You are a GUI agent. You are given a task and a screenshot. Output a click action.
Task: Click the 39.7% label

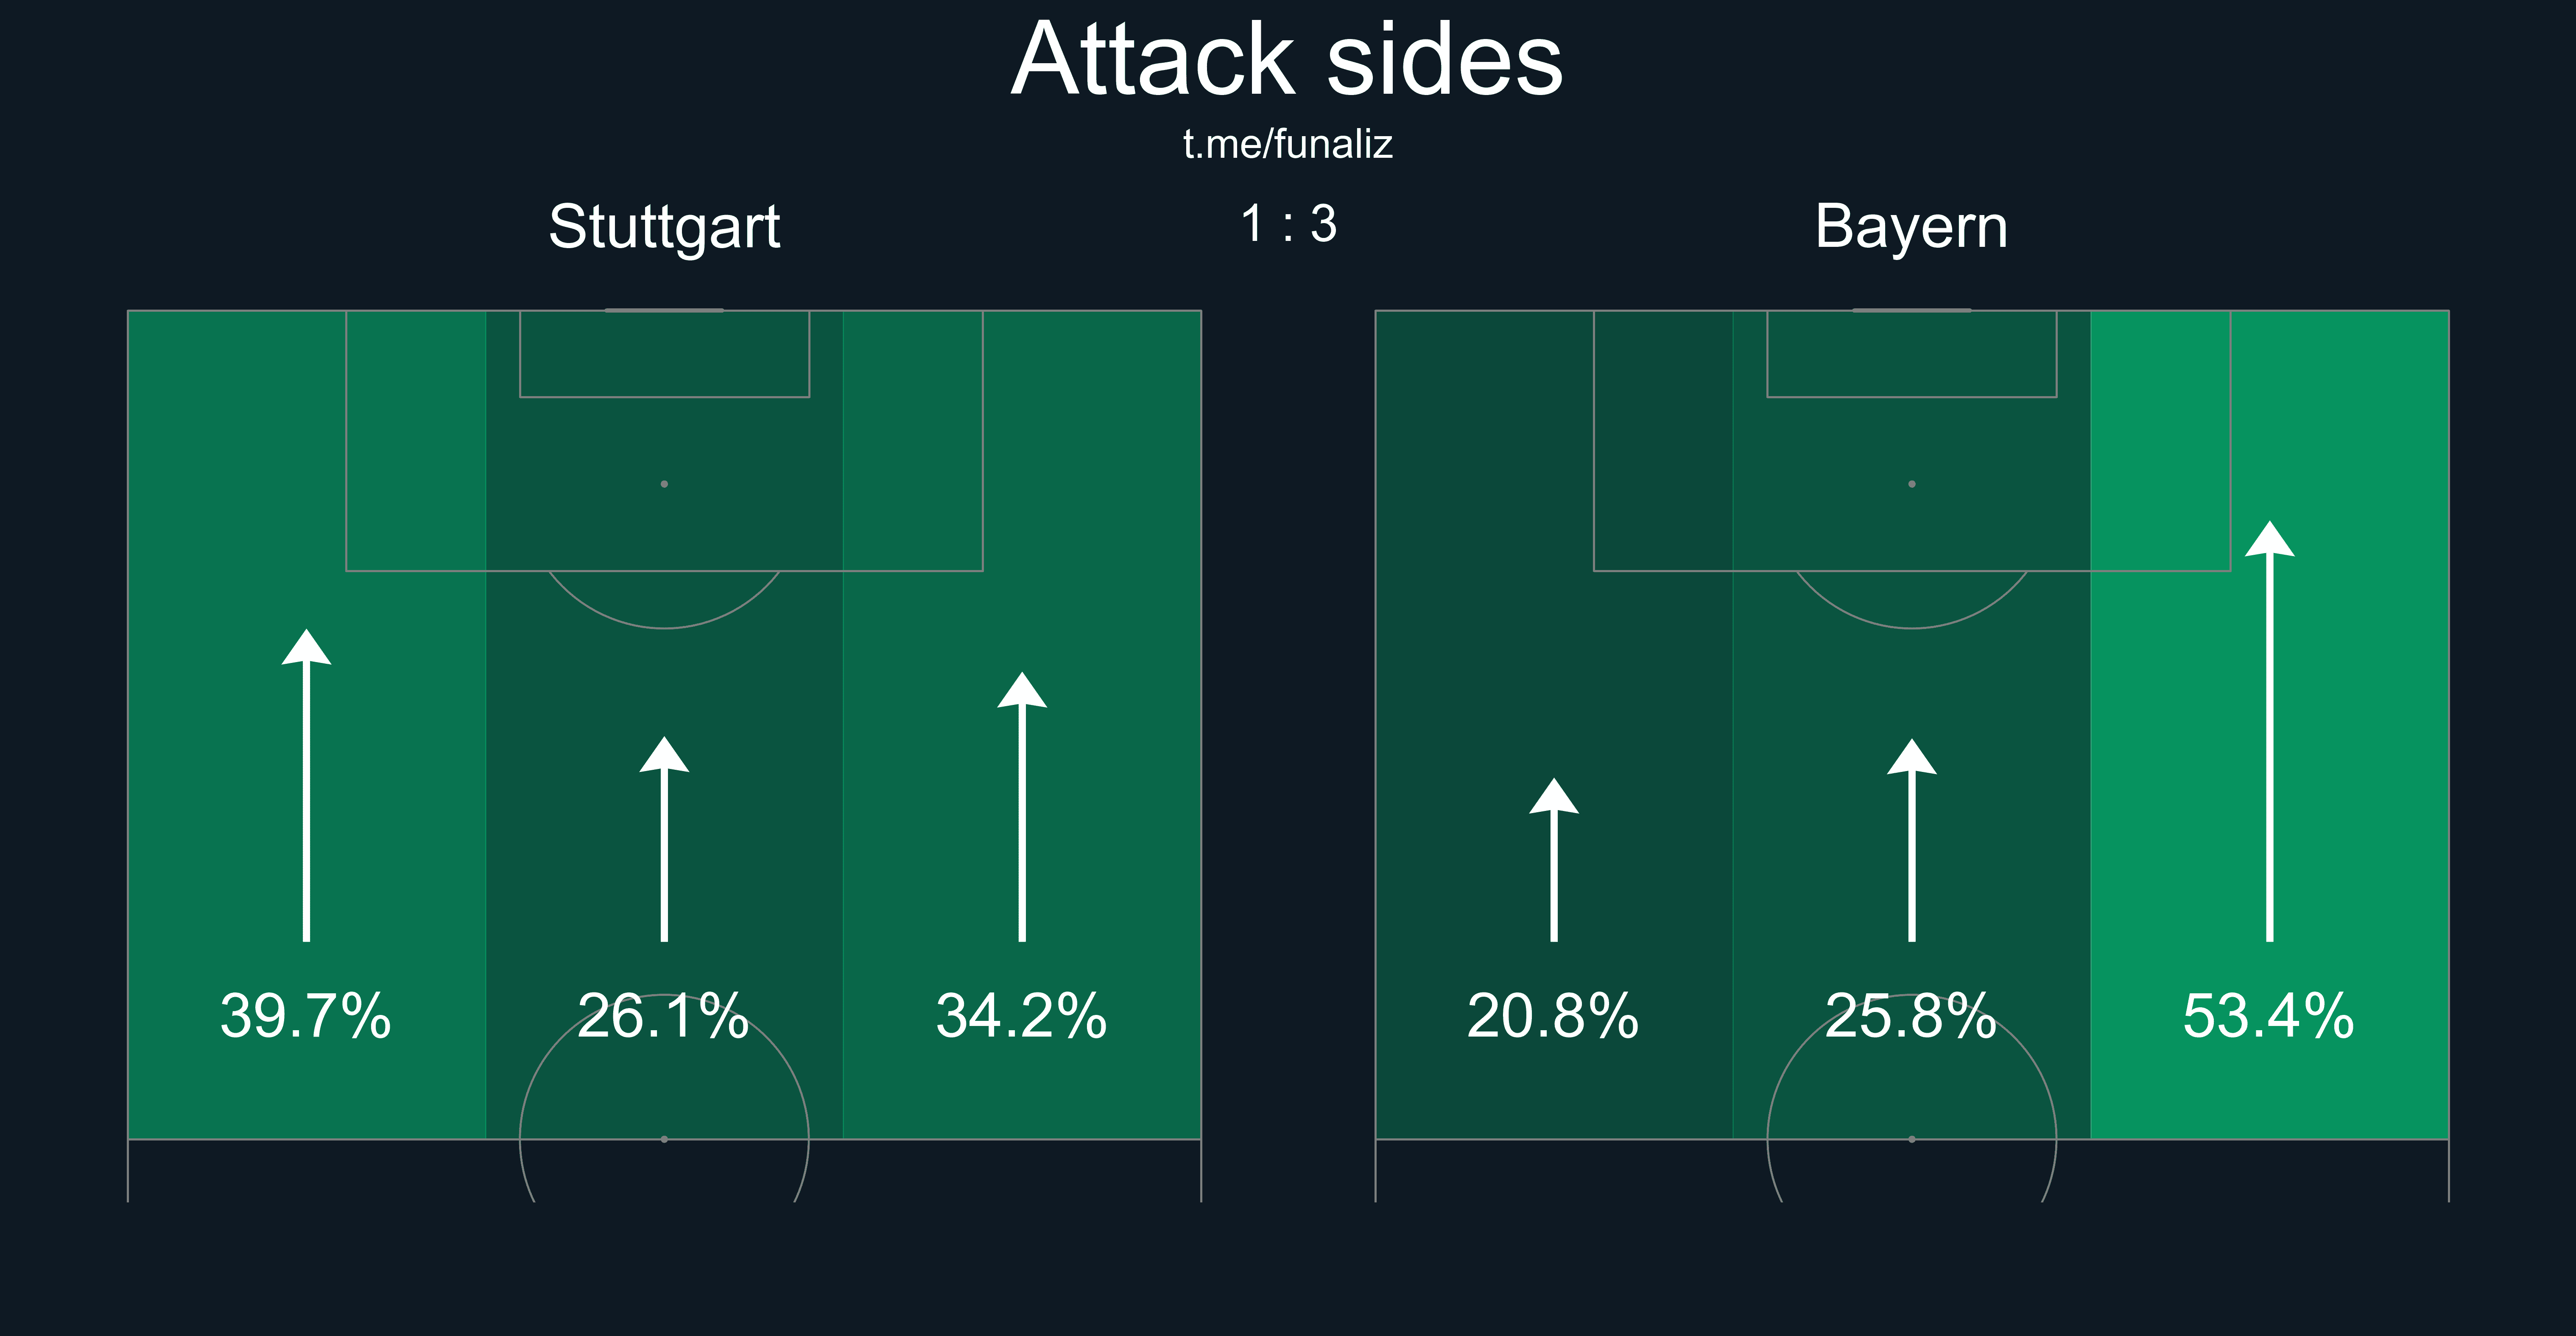click(306, 1016)
